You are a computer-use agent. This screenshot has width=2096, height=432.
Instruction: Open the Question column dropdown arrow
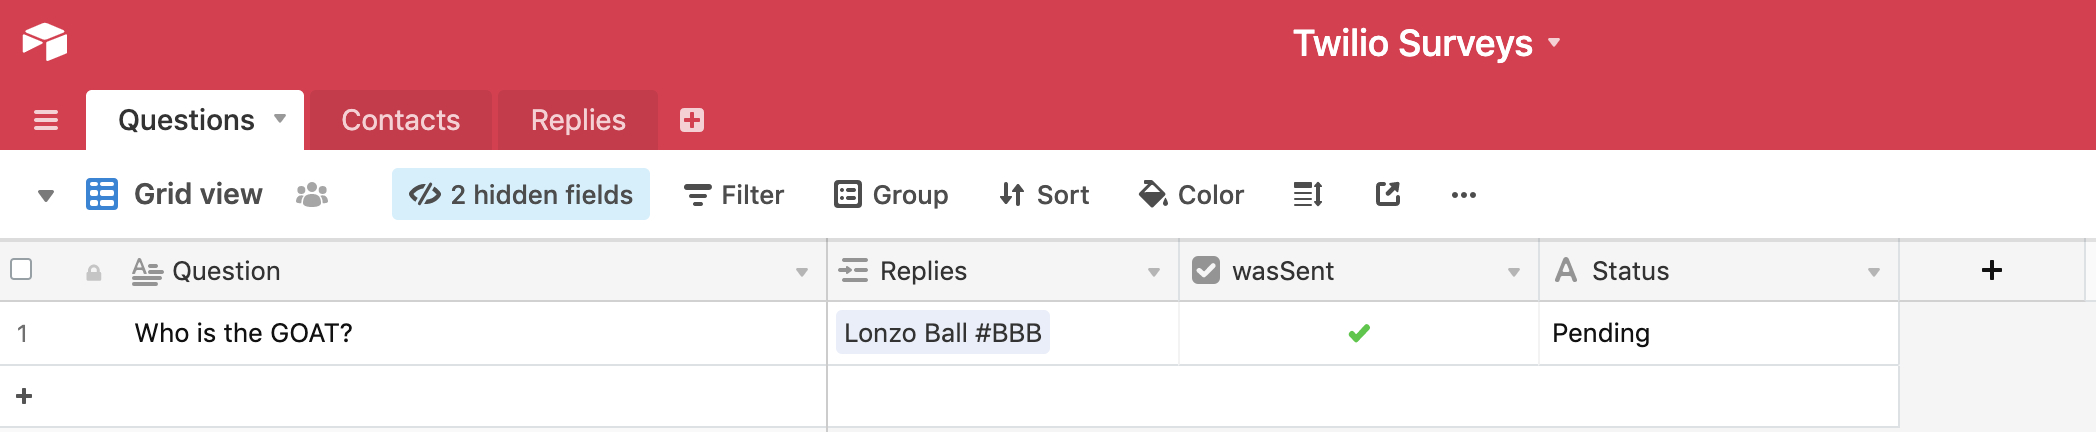802,272
